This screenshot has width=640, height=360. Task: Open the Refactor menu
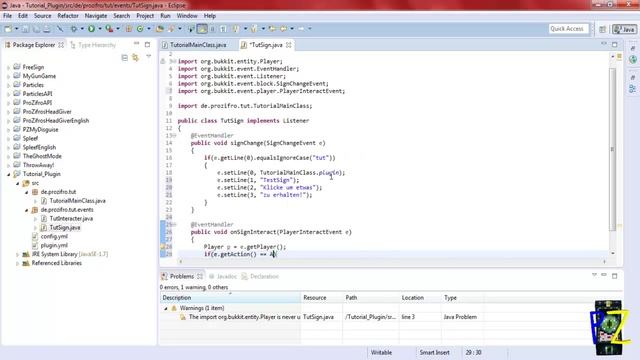(68, 16)
